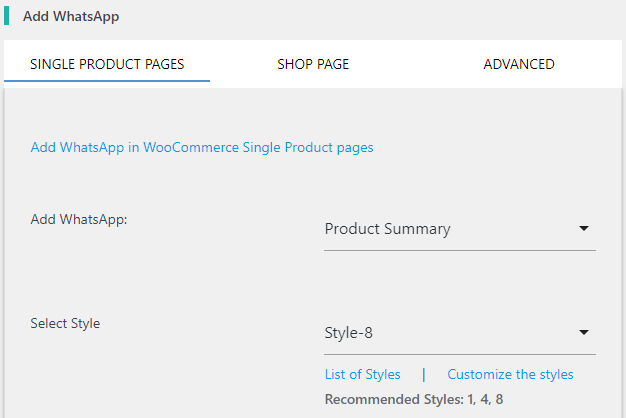Click the 'Recommended Styles: 1, 4, 8' text
This screenshot has width=626, height=418.
click(414, 399)
